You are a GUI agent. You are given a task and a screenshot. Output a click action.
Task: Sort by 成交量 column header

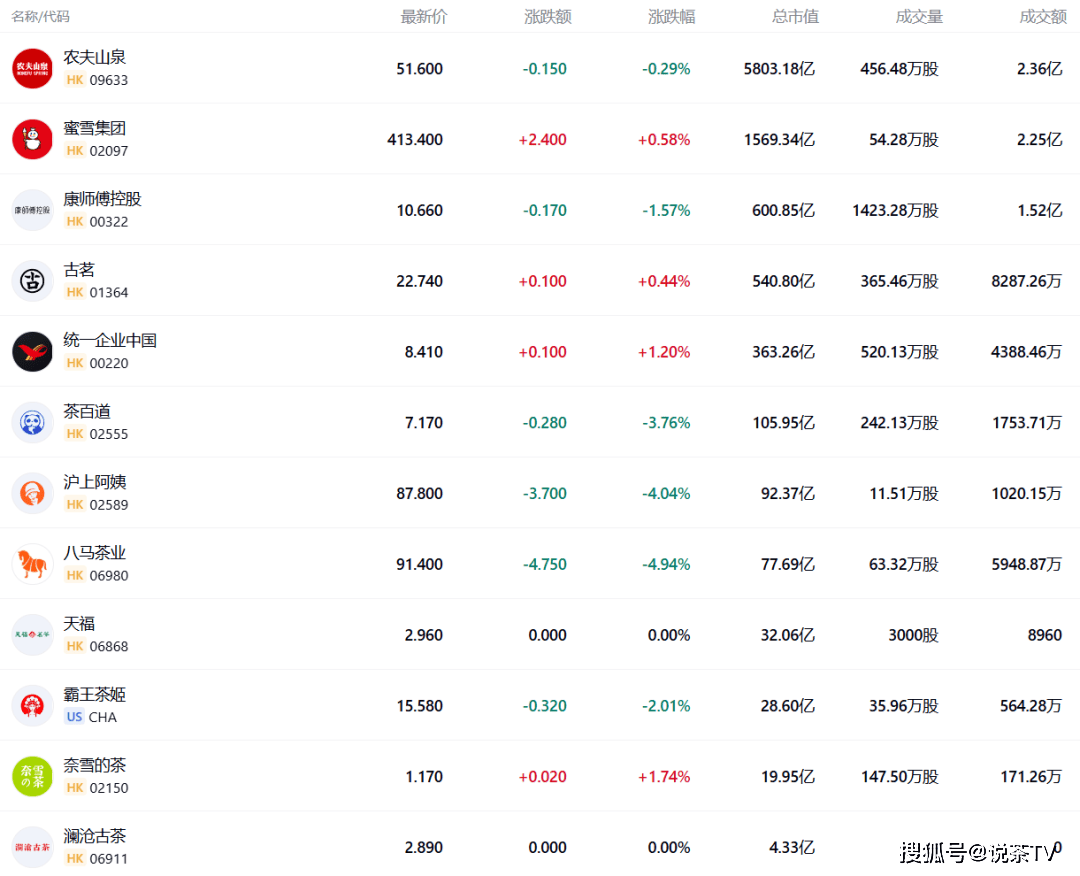919,17
